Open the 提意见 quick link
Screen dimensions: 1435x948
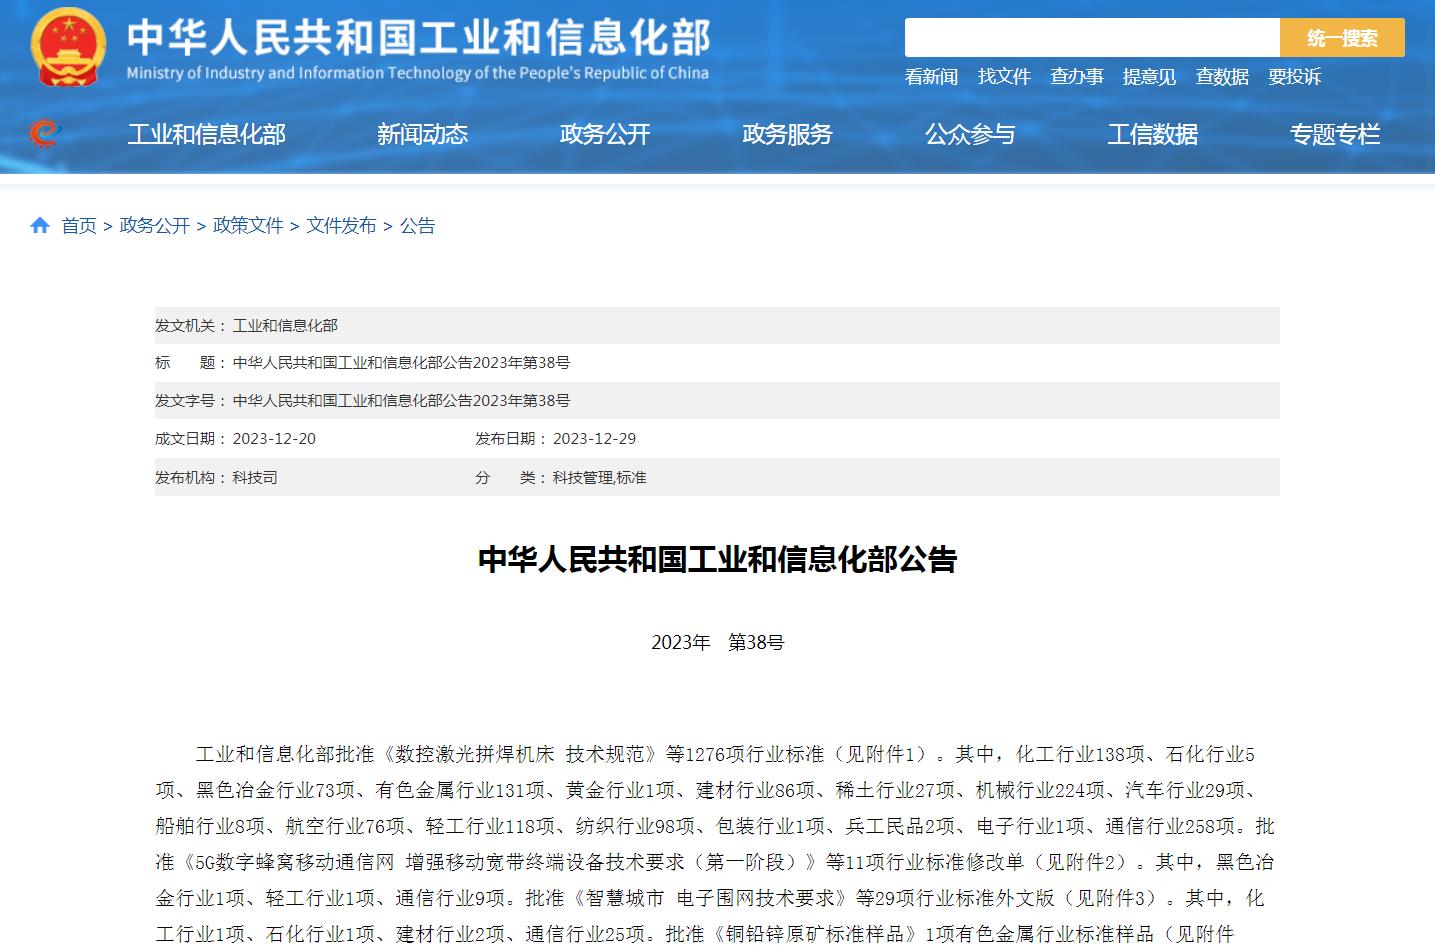[1149, 77]
